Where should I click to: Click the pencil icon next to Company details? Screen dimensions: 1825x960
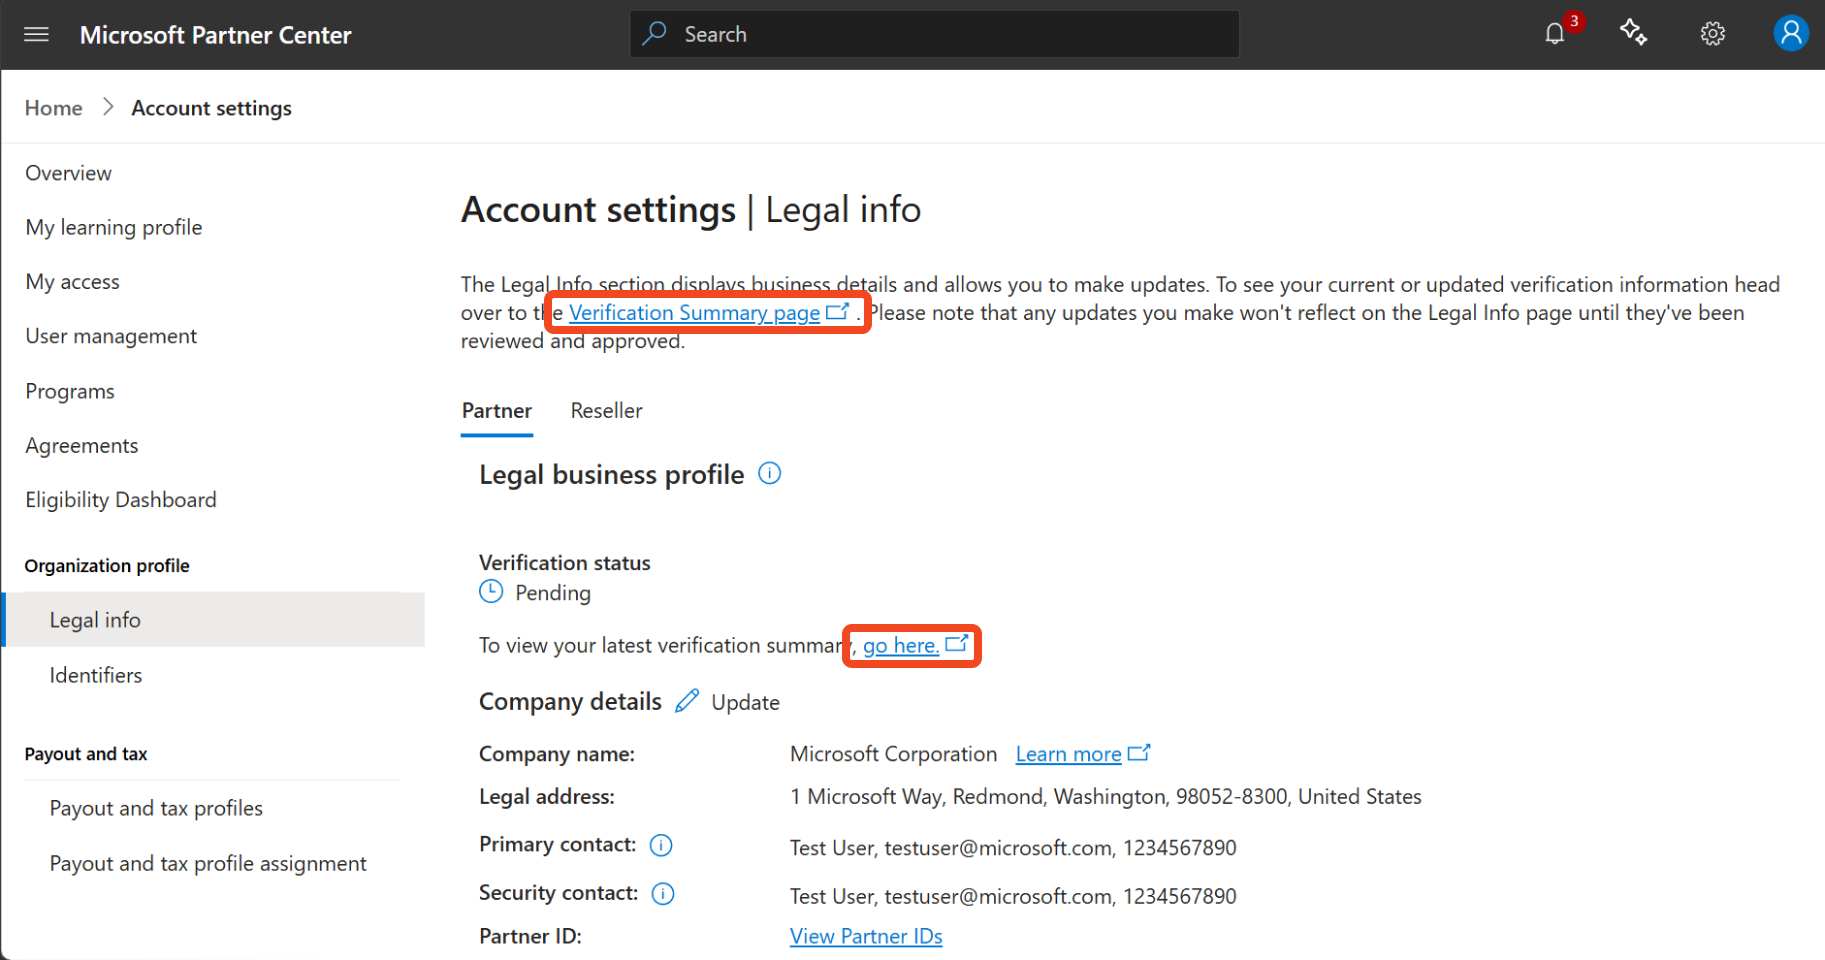tap(687, 701)
